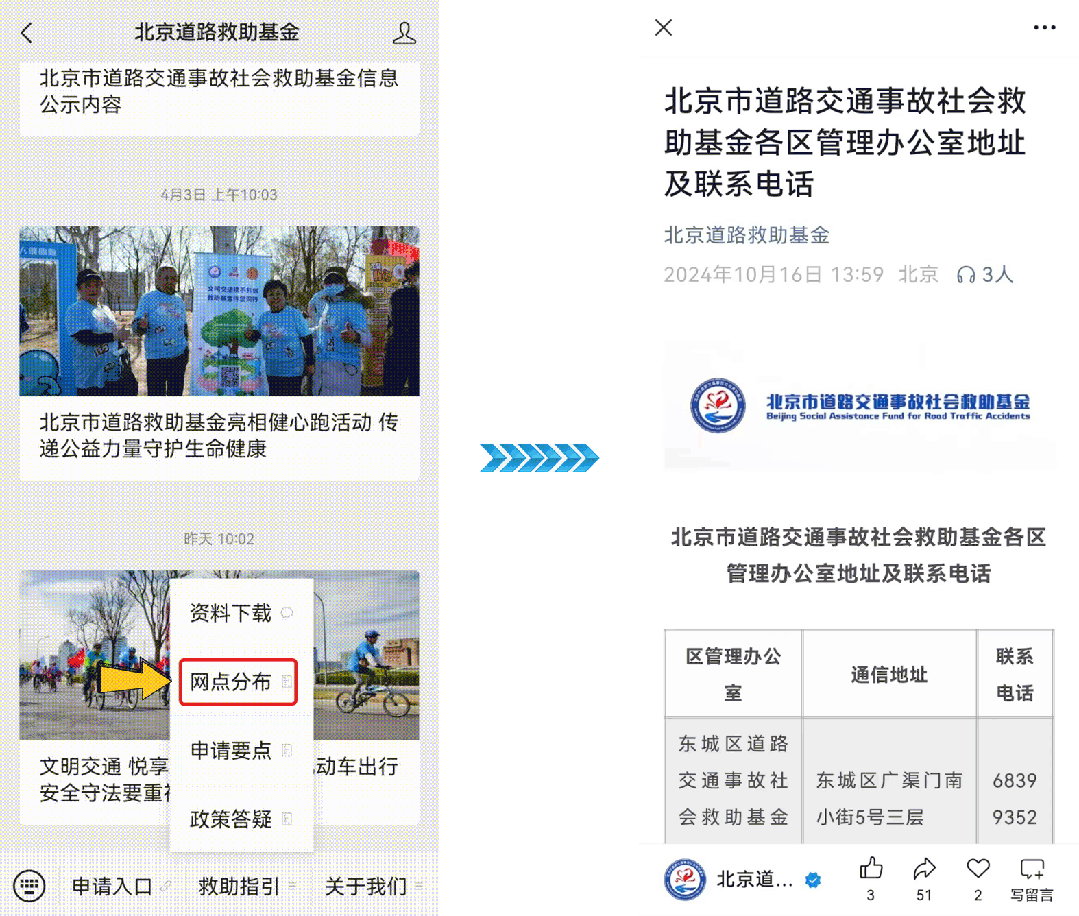
Task: Tap the share arrow icon
Action: (925, 869)
